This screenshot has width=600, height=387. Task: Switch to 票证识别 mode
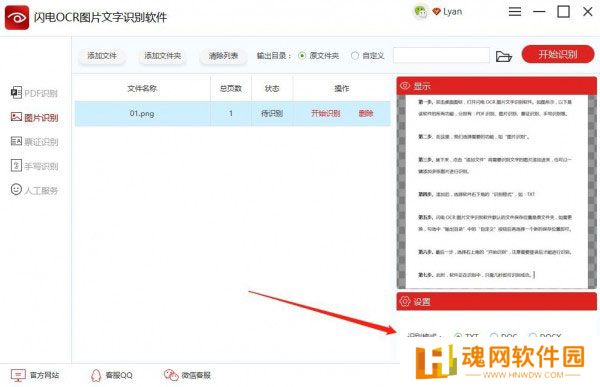coord(34,142)
